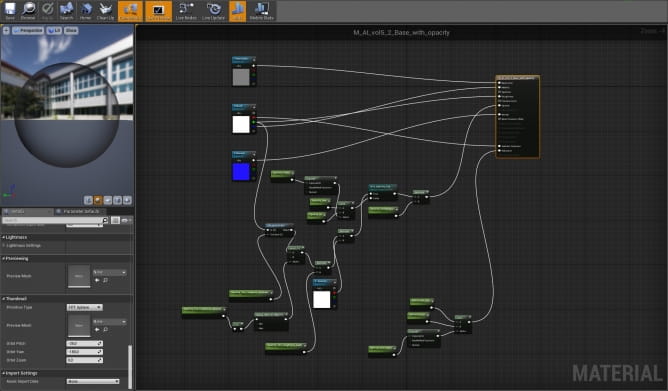
Task: Open the viewport Show menu
Action: coord(71,30)
